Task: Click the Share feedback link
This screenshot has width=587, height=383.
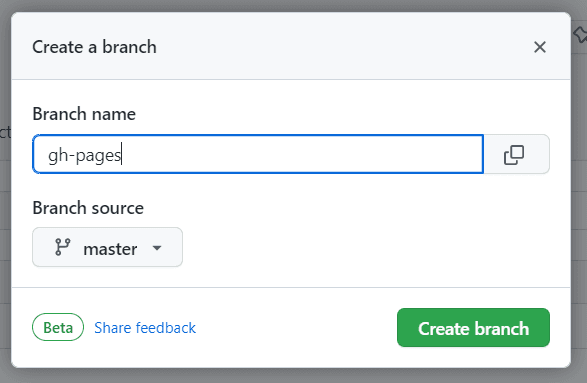Action: [x=145, y=328]
